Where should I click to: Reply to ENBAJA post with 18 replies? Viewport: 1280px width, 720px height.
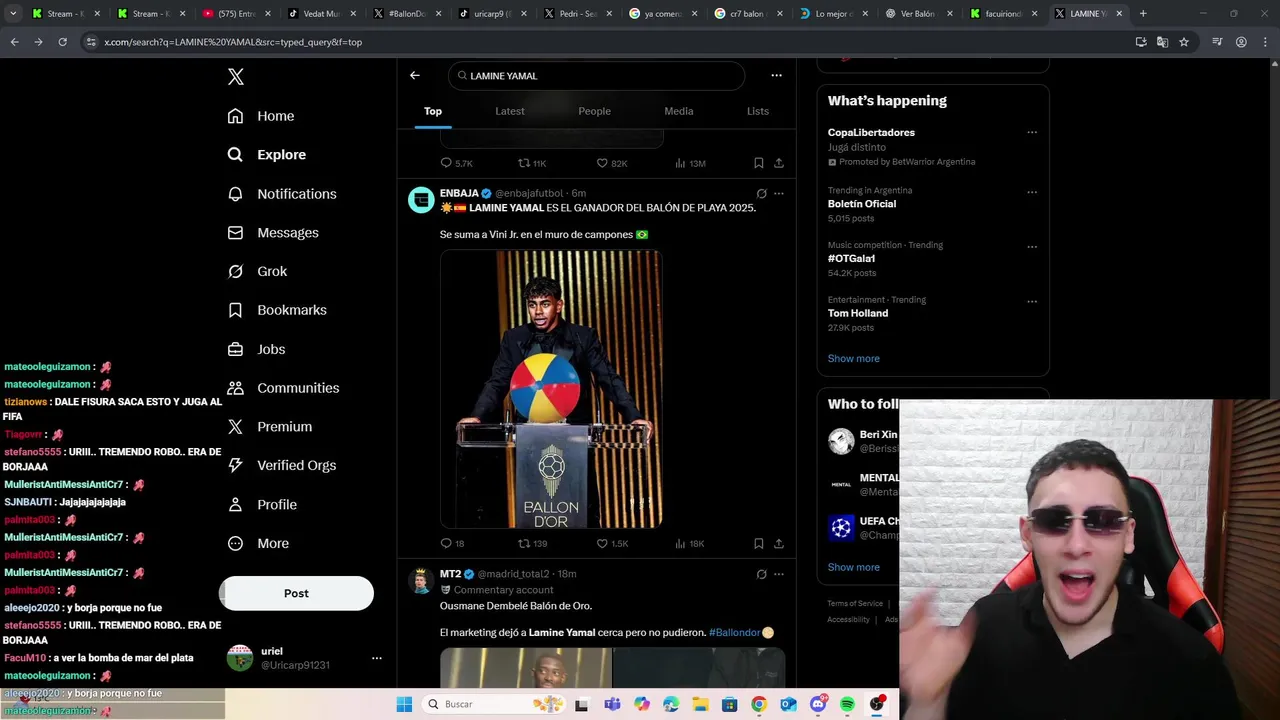[452, 544]
